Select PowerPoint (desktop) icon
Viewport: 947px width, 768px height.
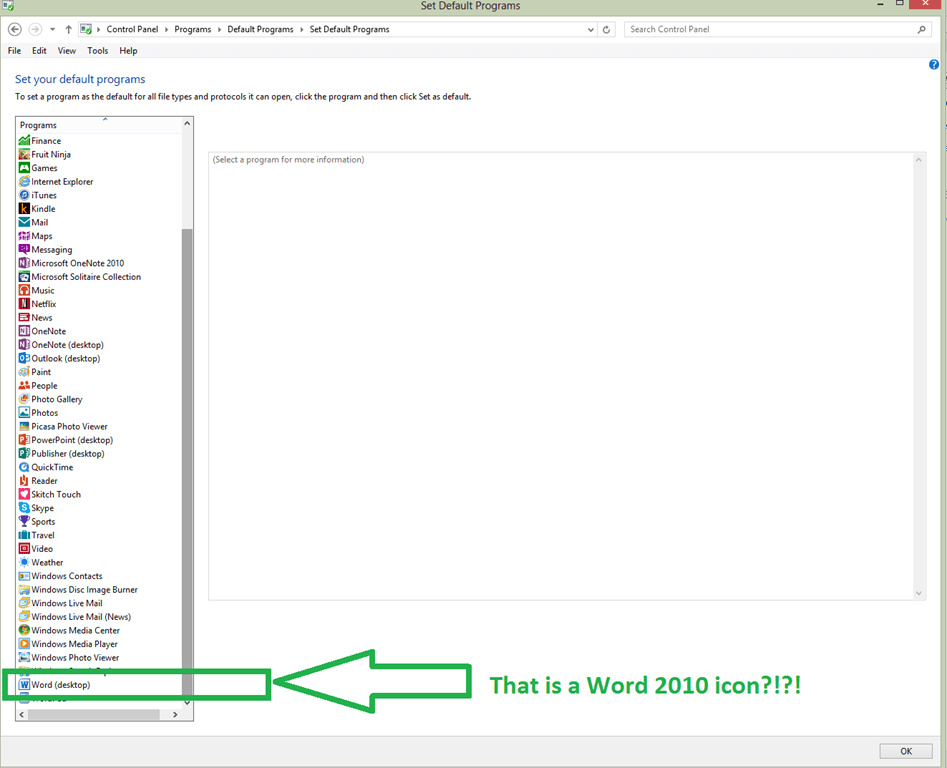[24, 440]
